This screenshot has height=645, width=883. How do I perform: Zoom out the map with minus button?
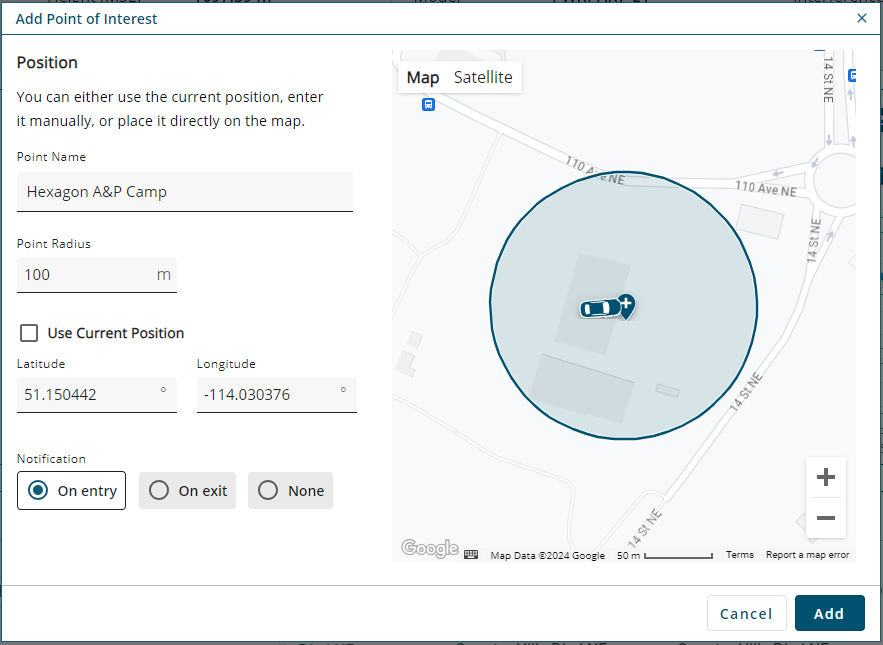(826, 518)
